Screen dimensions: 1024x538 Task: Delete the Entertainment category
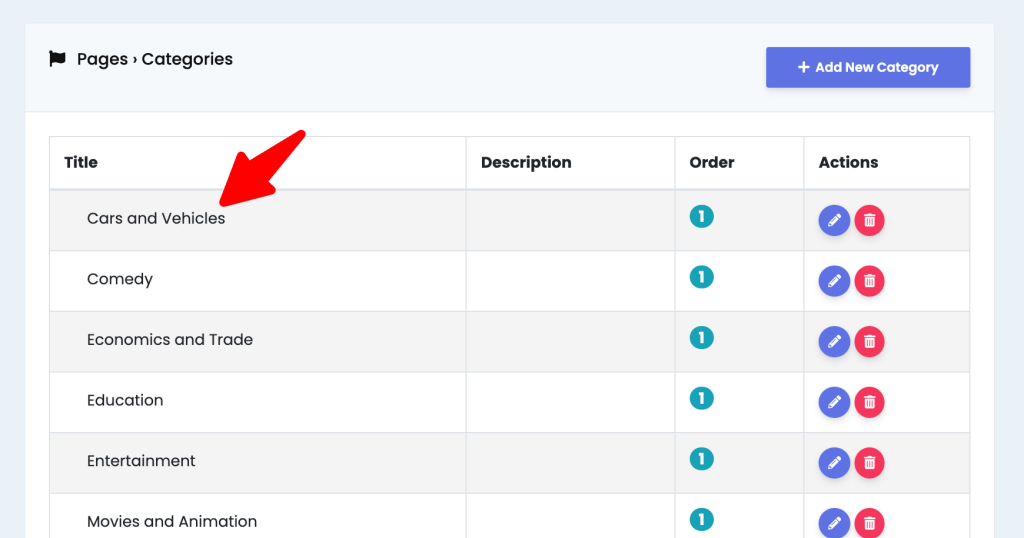click(869, 463)
